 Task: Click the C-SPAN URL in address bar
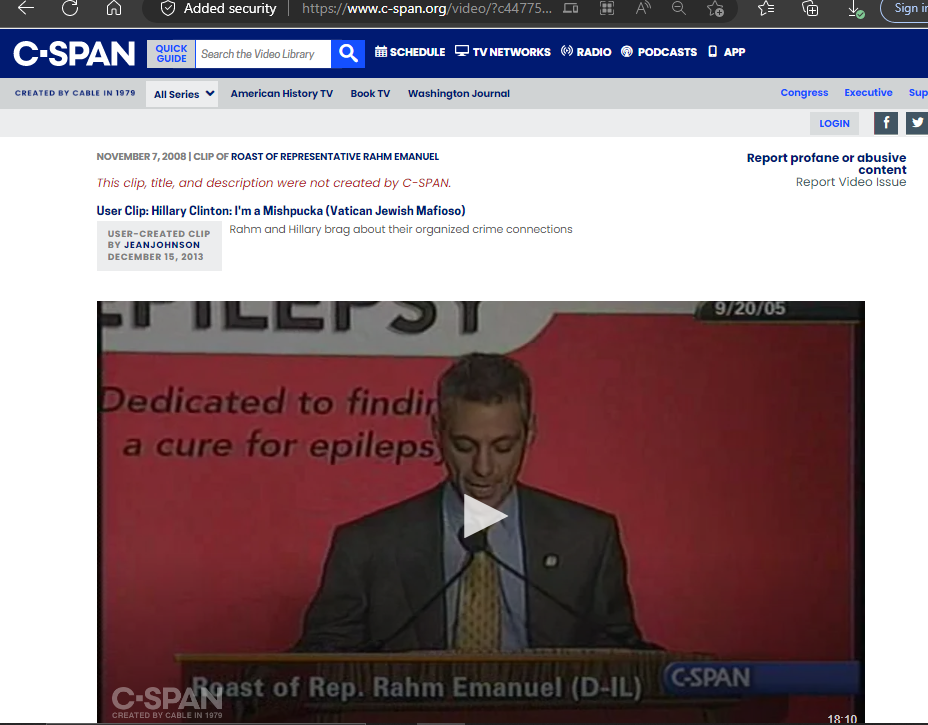coord(427,8)
